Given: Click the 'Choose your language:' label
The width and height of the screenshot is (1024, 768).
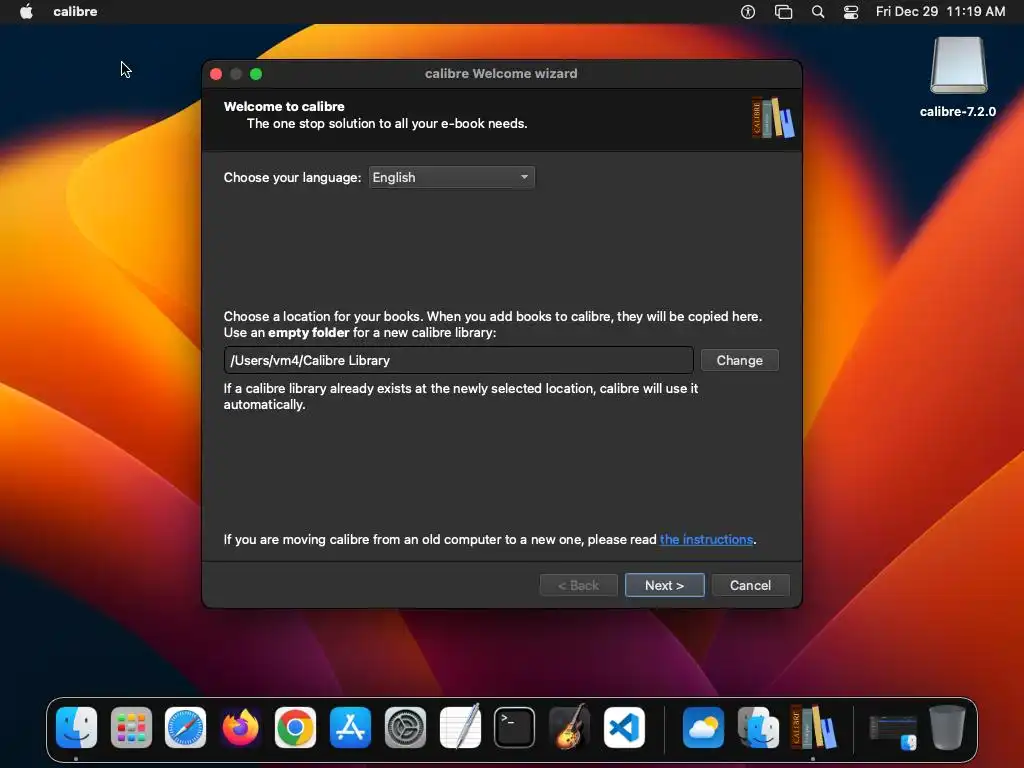Looking at the screenshot, I should 292,178.
